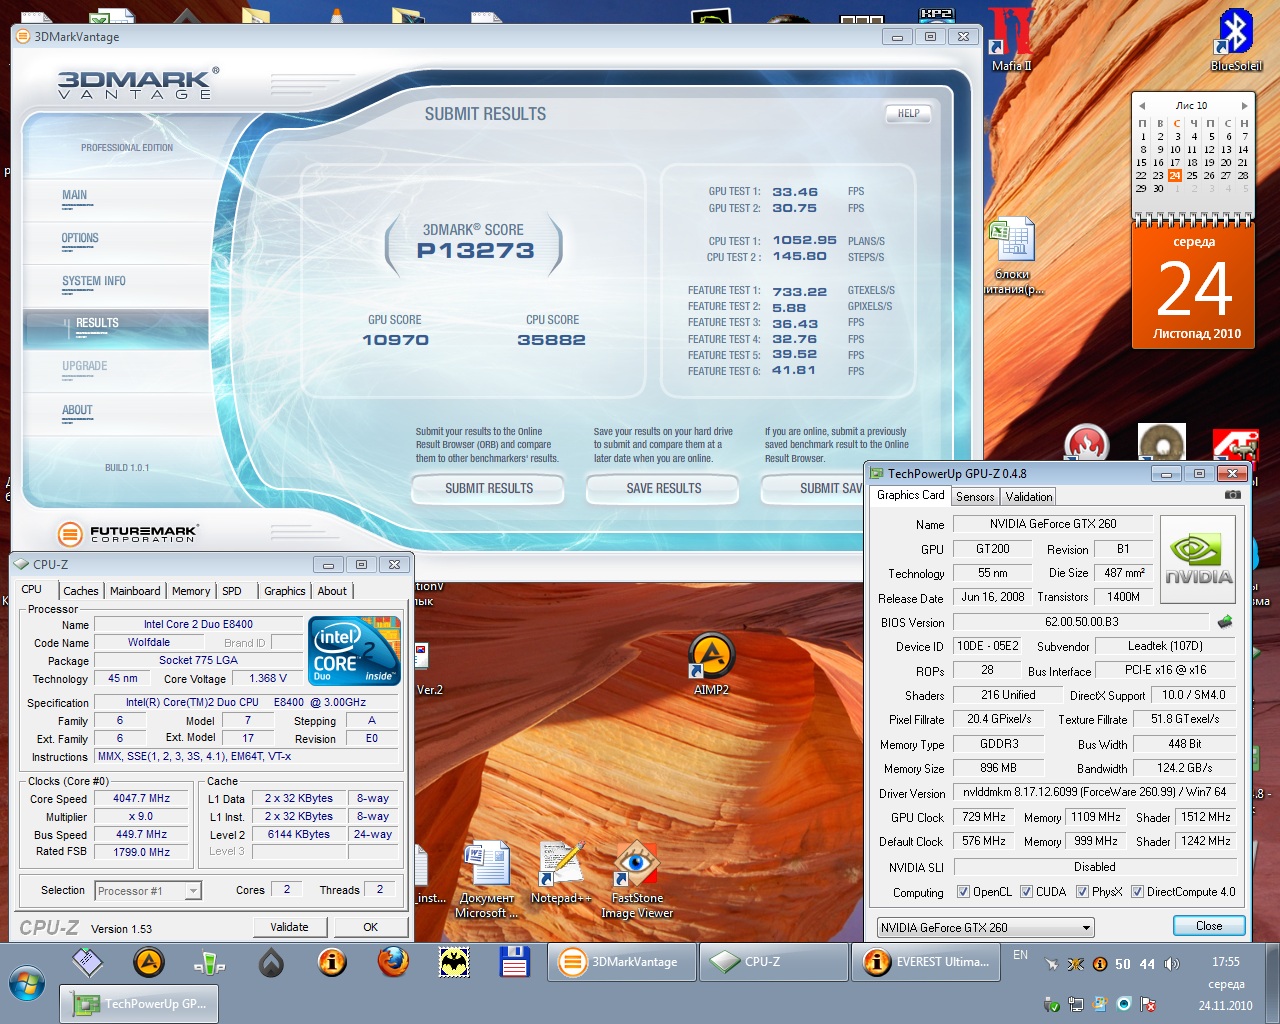Toggle the DirectCompute 4.0 checkbox

click(1137, 892)
